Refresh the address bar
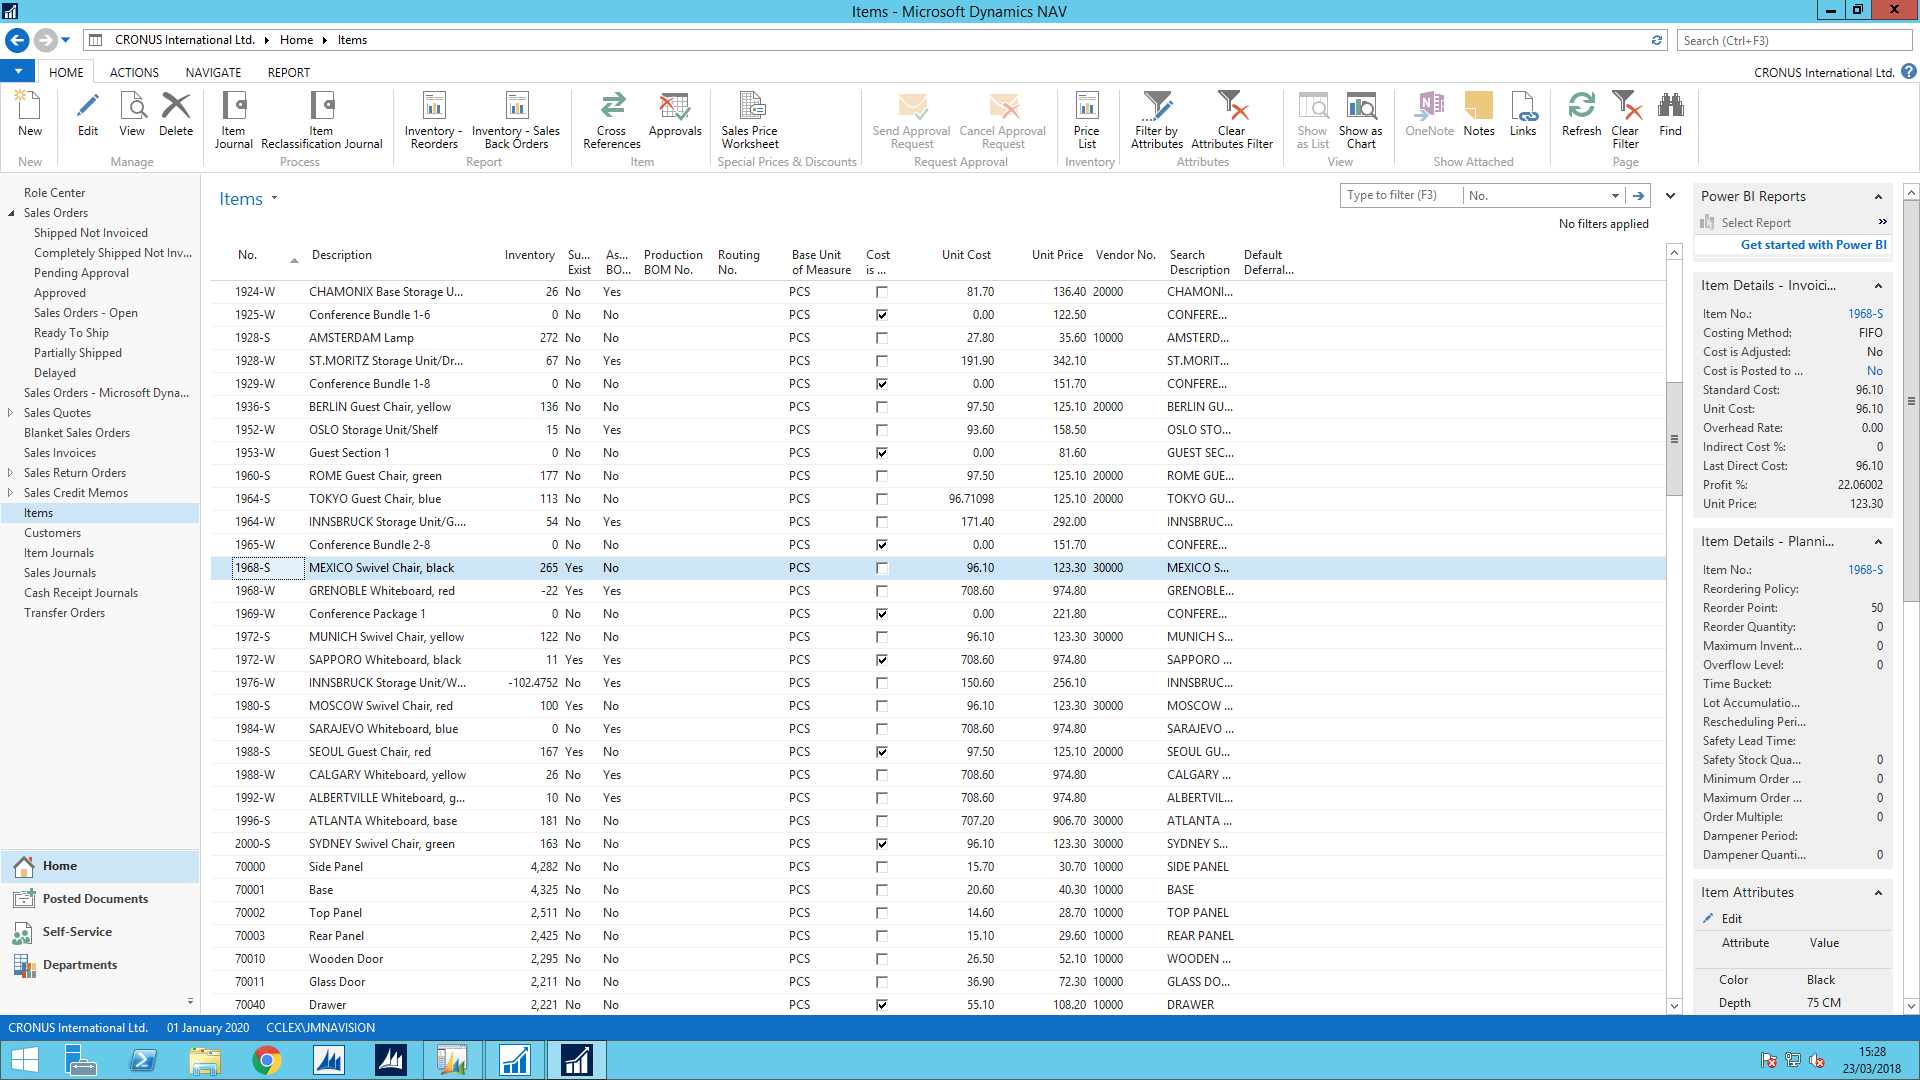Viewport: 1920px width, 1080px height. coord(1657,40)
